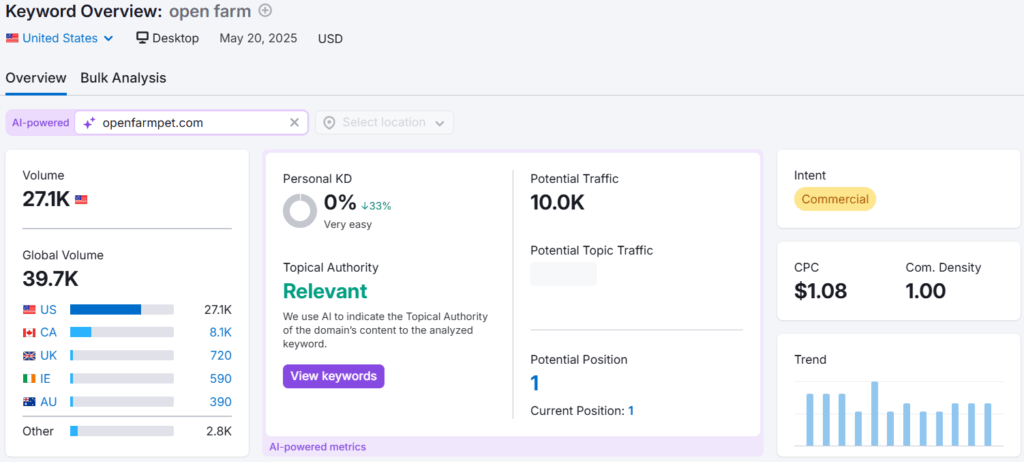The height and width of the screenshot is (462, 1024).
Task: Open the IE volume link 590
Action: click(221, 378)
